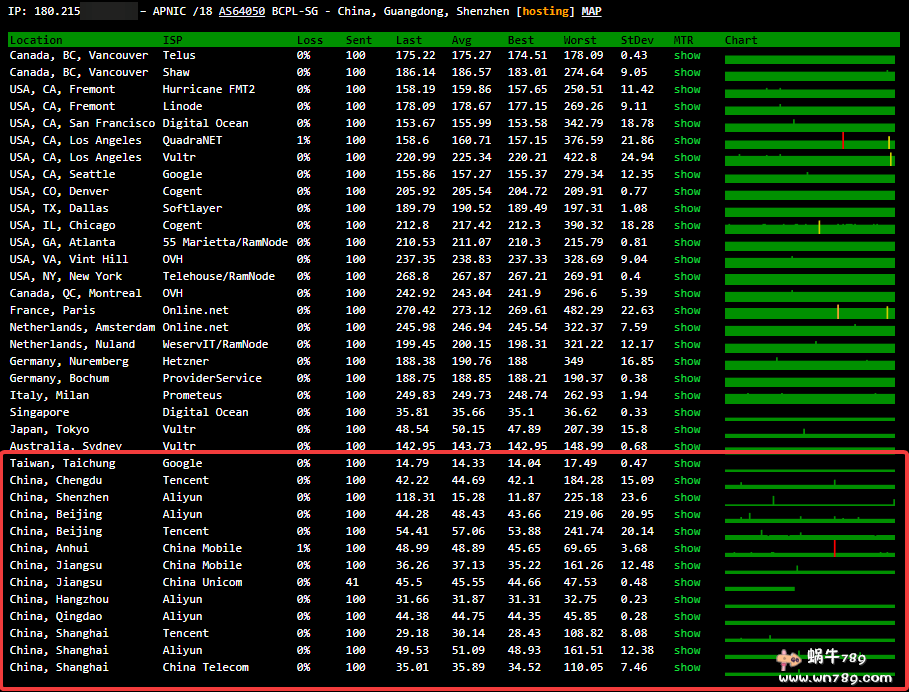
Task: Show MTR for Taiwan Taichung Google row
Action: (x=687, y=464)
